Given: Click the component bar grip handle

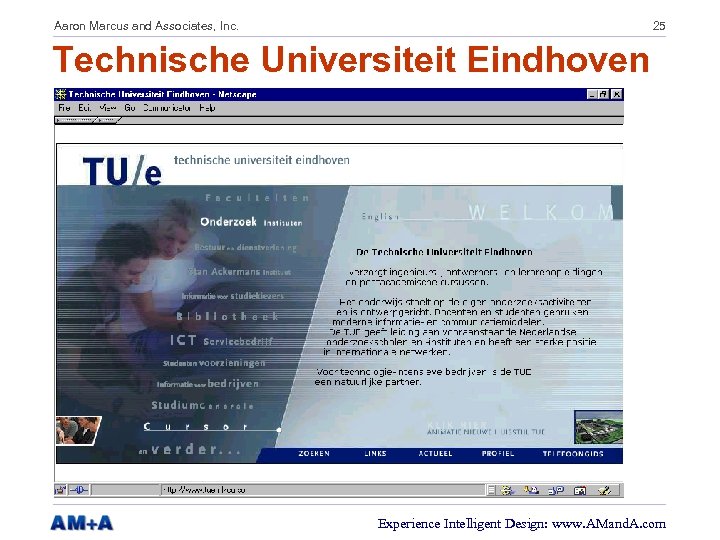Looking at the screenshot, I should click(491, 490).
